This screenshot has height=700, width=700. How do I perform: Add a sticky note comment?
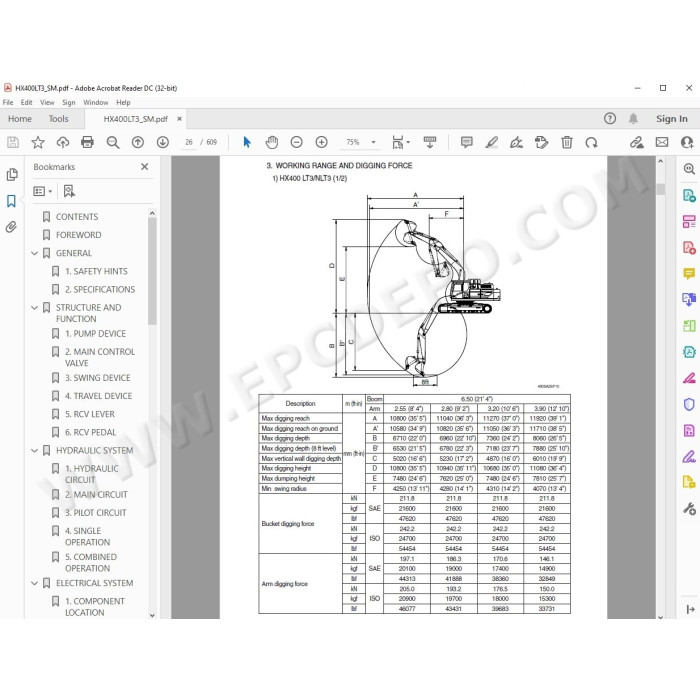click(x=467, y=142)
